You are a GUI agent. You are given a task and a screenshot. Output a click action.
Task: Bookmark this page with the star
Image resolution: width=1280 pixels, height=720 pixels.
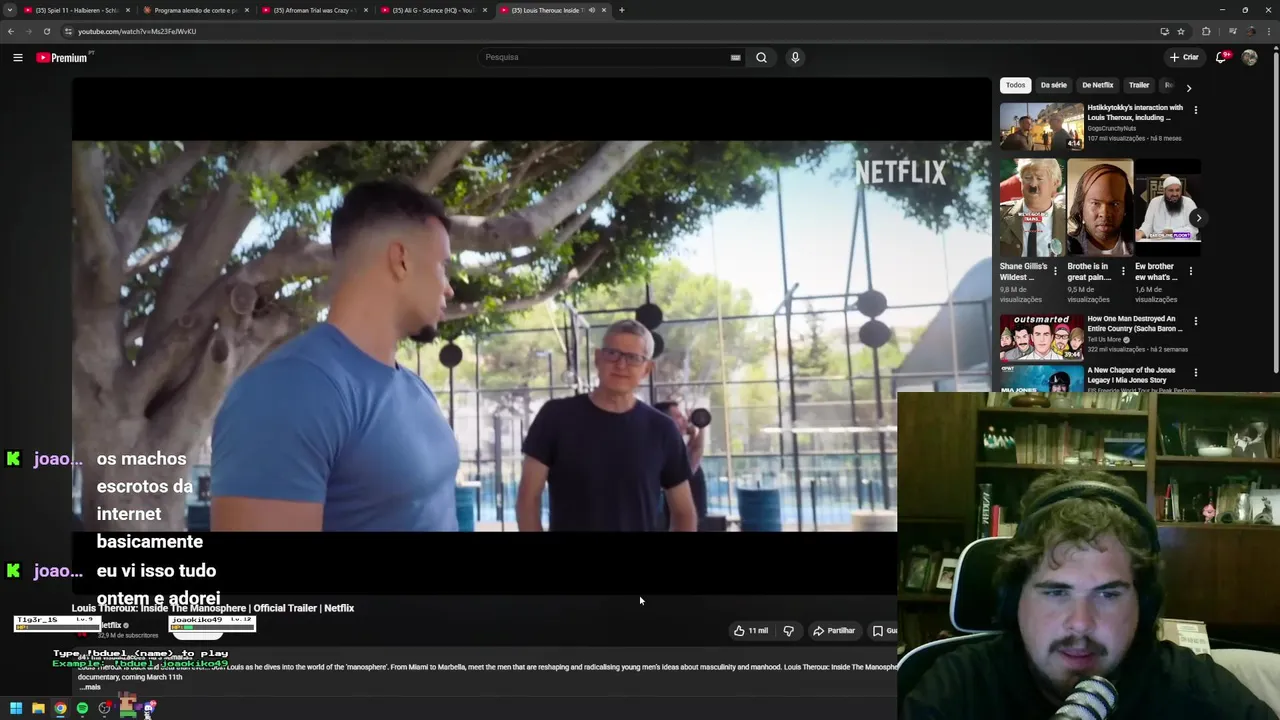coord(1181,31)
